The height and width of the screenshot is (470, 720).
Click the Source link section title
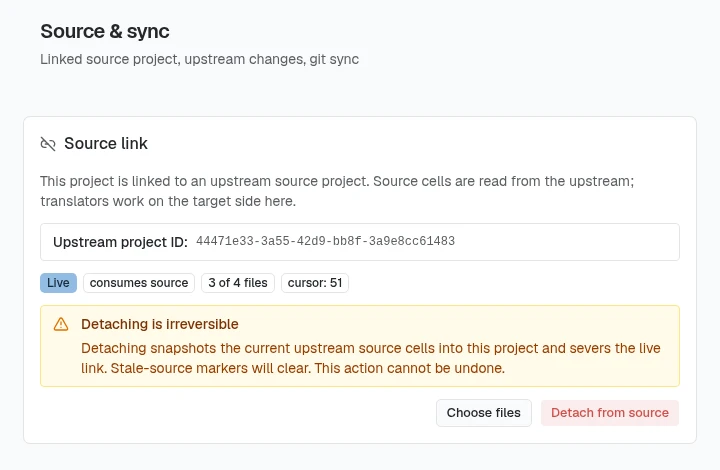point(106,144)
